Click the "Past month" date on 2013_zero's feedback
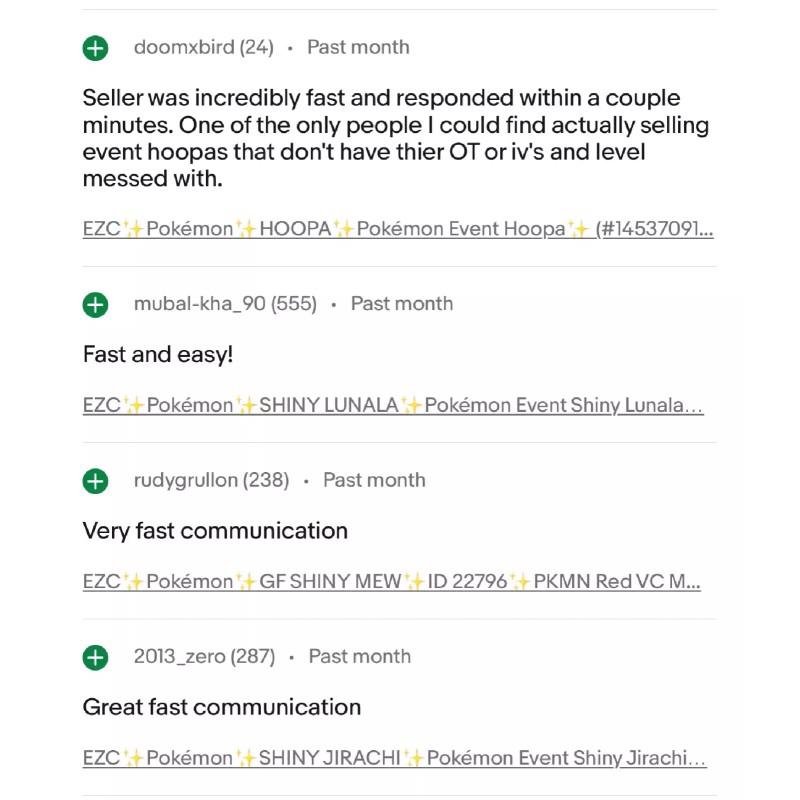 pos(360,656)
